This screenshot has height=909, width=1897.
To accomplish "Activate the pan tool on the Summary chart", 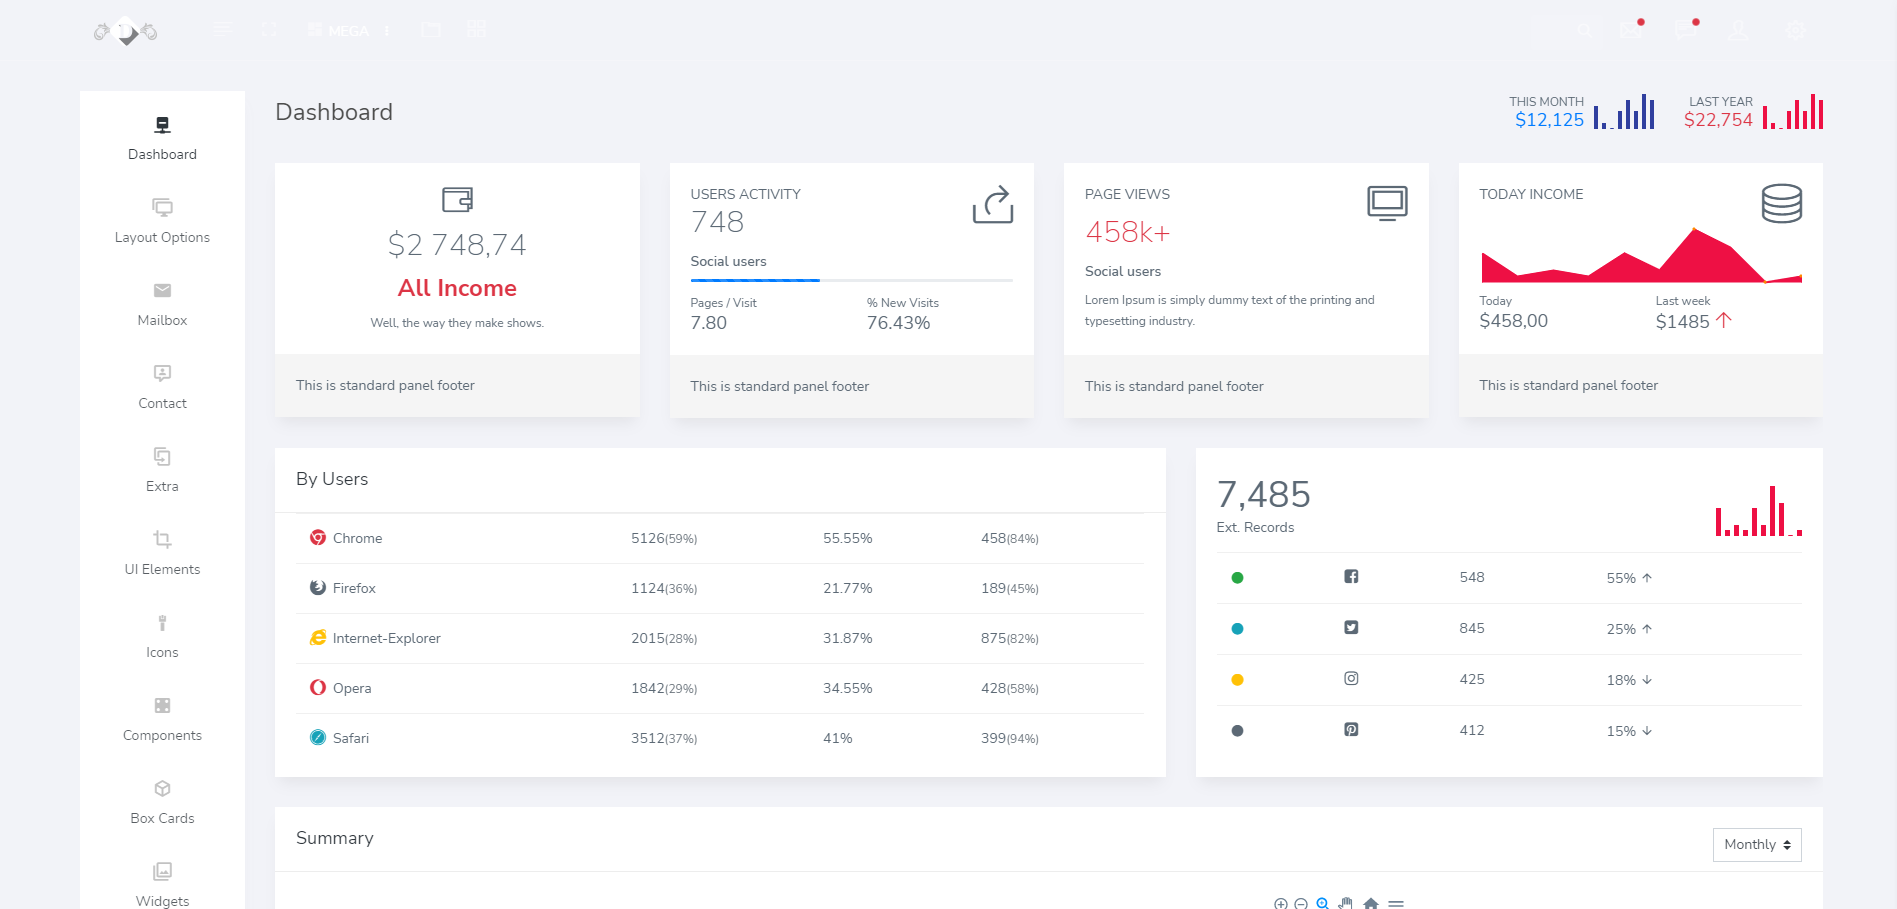I will [1345, 903].
